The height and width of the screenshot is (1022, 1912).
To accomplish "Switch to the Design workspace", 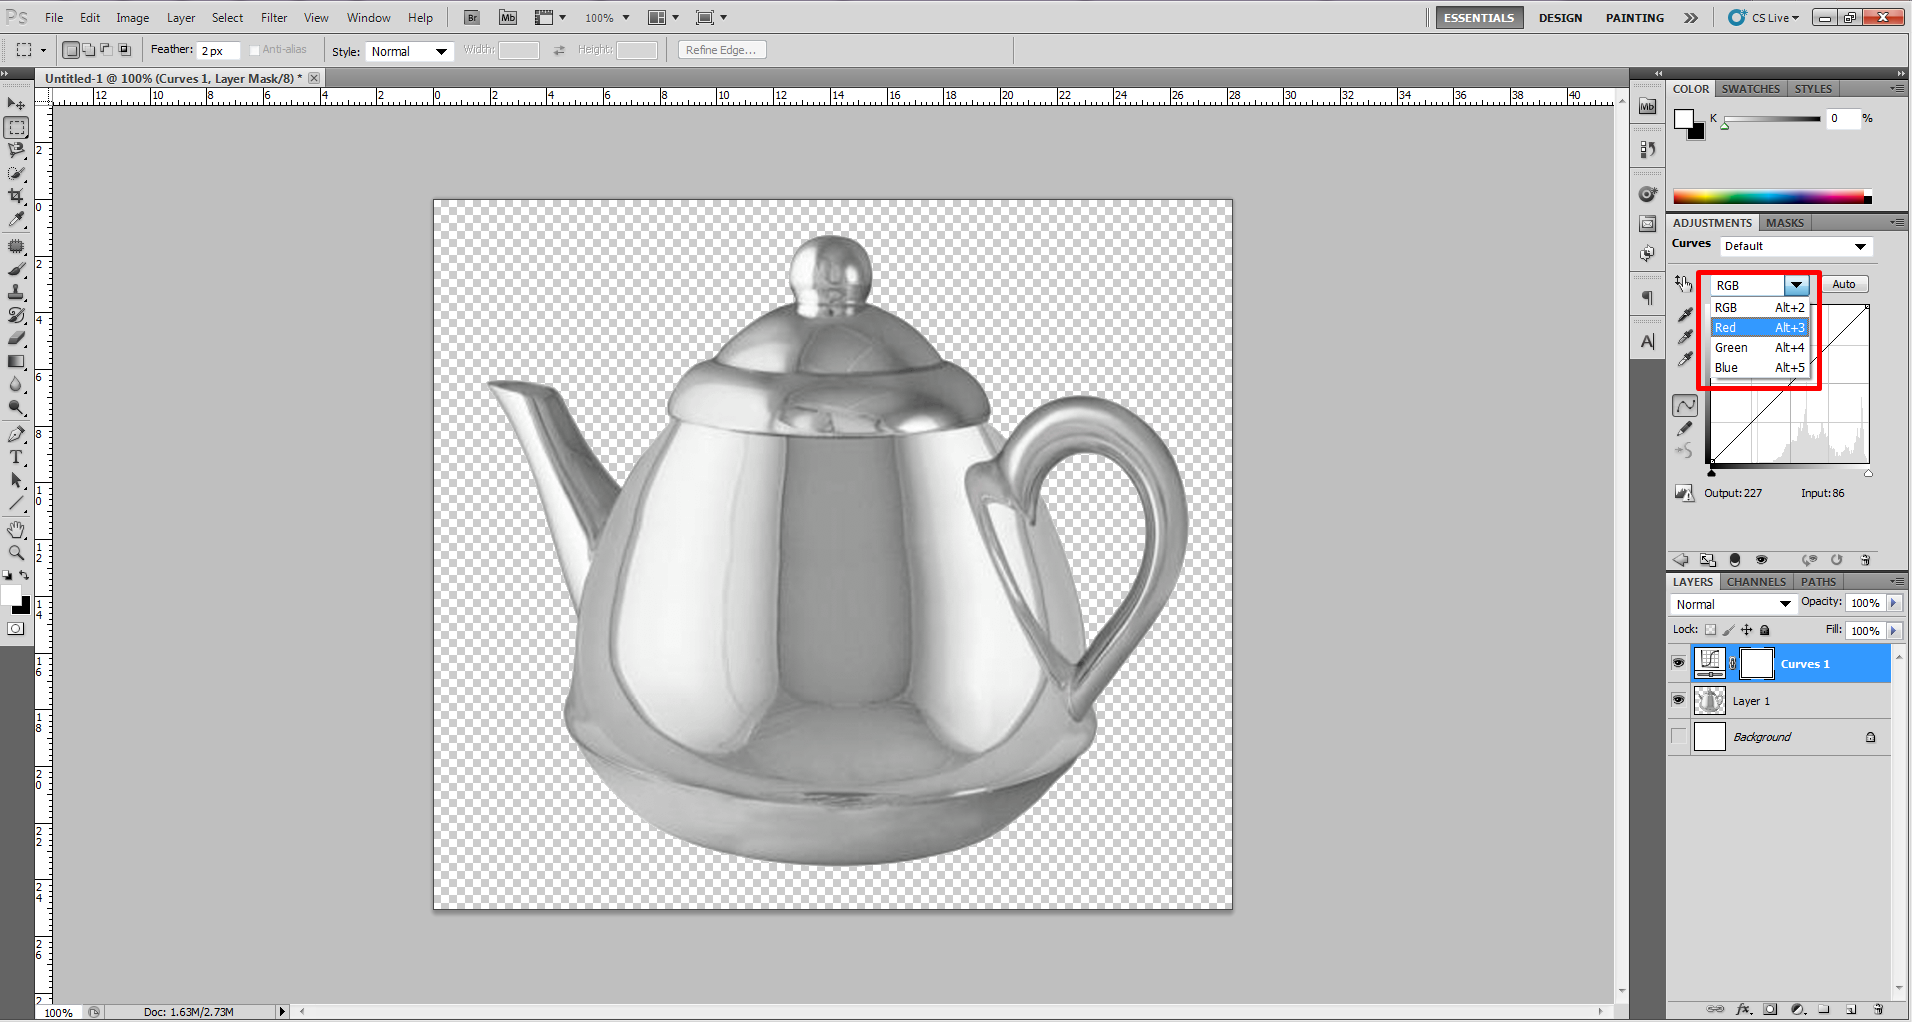I will pyautogui.click(x=1560, y=18).
